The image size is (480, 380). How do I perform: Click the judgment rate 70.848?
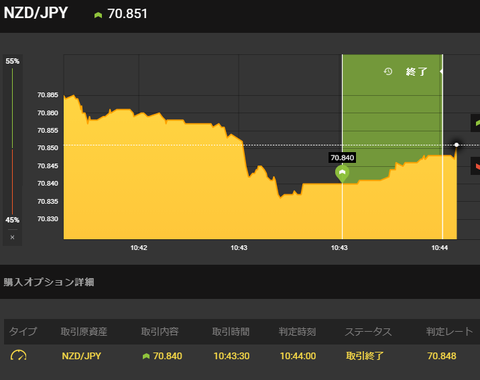click(x=442, y=356)
